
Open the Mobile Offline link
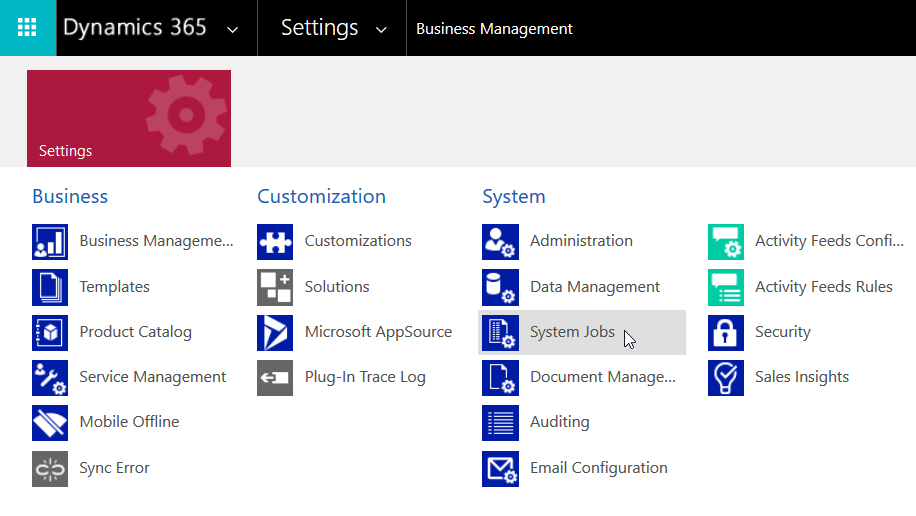pyautogui.click(x=129, y=422)
